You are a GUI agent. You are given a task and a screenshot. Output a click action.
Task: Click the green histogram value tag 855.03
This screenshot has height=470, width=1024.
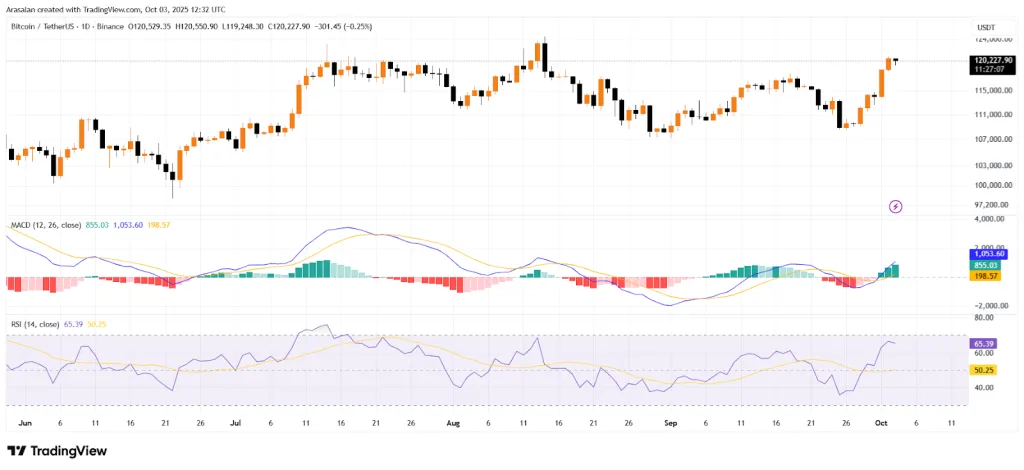click(986, 265)
